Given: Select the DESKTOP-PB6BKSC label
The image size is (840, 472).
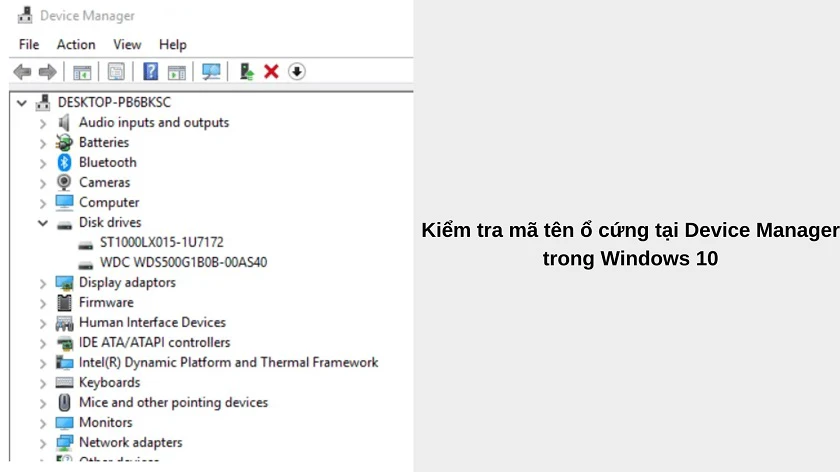Looking at the screenshot, I should 114,102.
